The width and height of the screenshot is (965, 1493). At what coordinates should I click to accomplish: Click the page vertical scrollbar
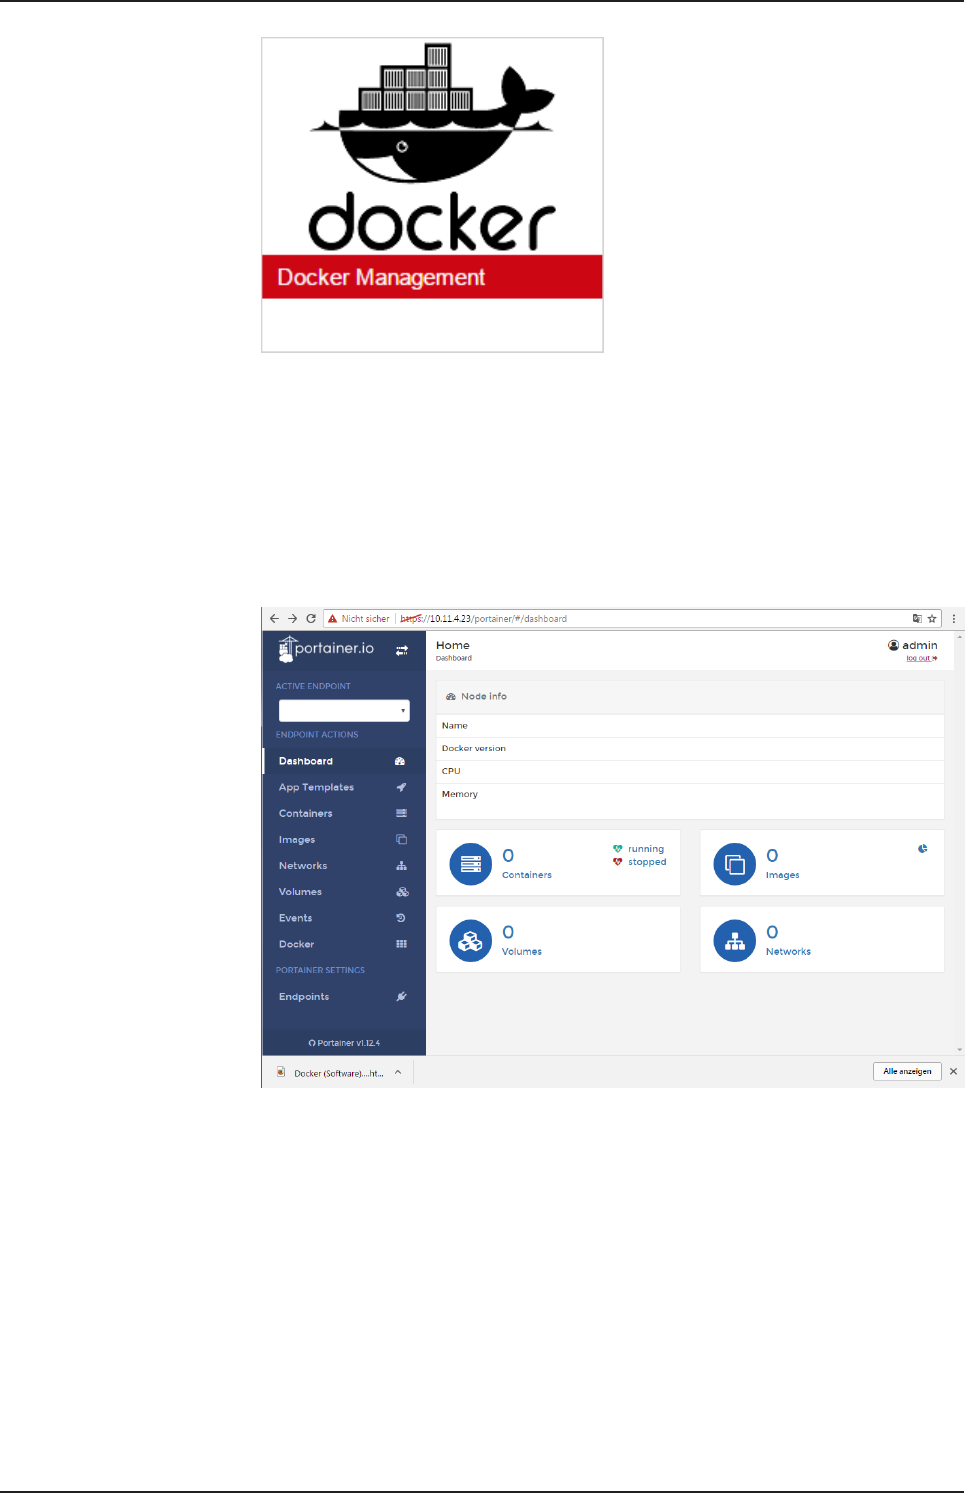960,843
